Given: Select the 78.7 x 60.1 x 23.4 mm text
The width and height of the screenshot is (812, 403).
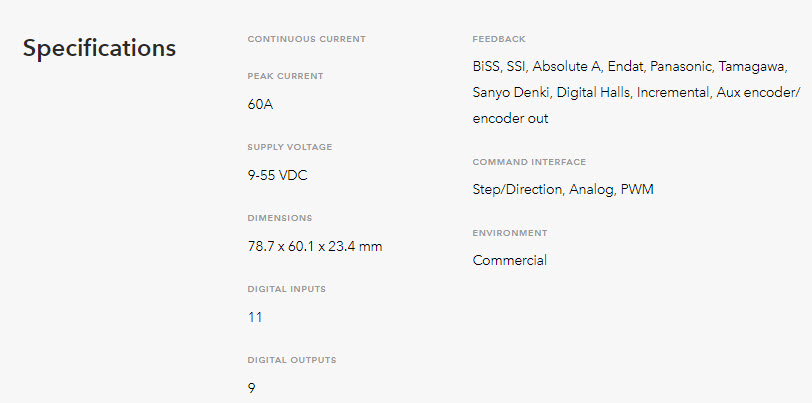Looking at the screenshot, I should 315,247.
